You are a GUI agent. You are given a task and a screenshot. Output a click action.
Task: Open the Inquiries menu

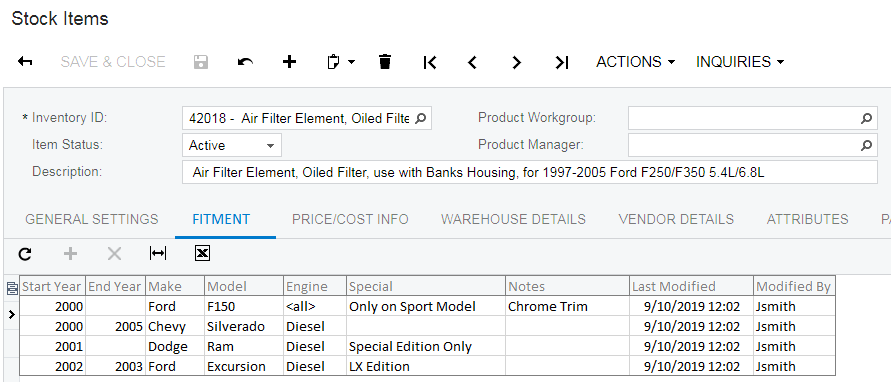(x=740, y=61)
